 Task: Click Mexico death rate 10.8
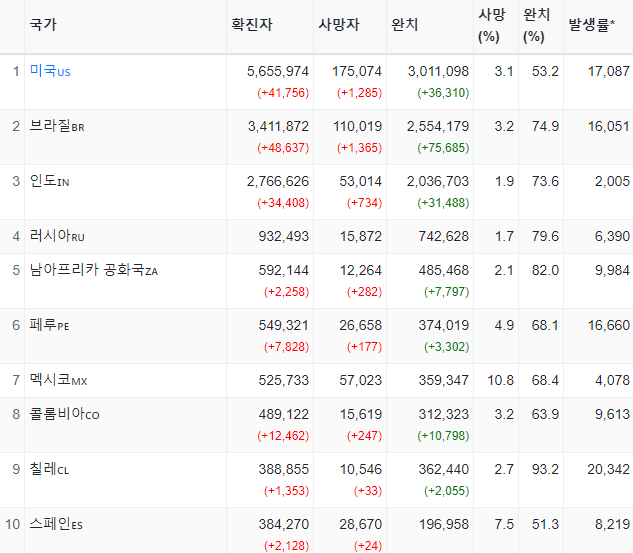click(501, 380)
